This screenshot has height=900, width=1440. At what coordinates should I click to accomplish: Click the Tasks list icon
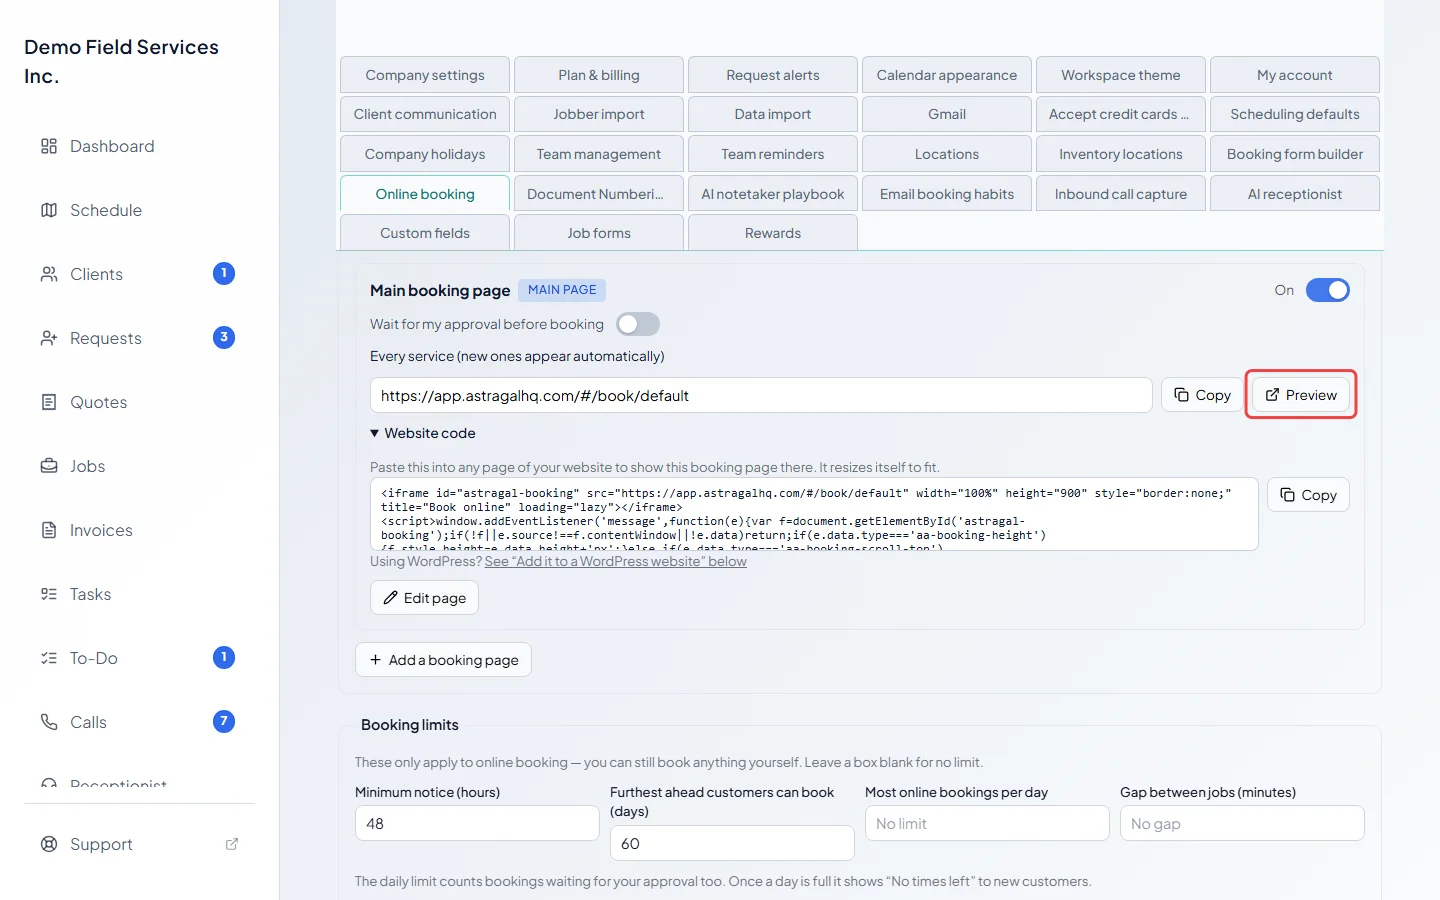coord(49,594)
